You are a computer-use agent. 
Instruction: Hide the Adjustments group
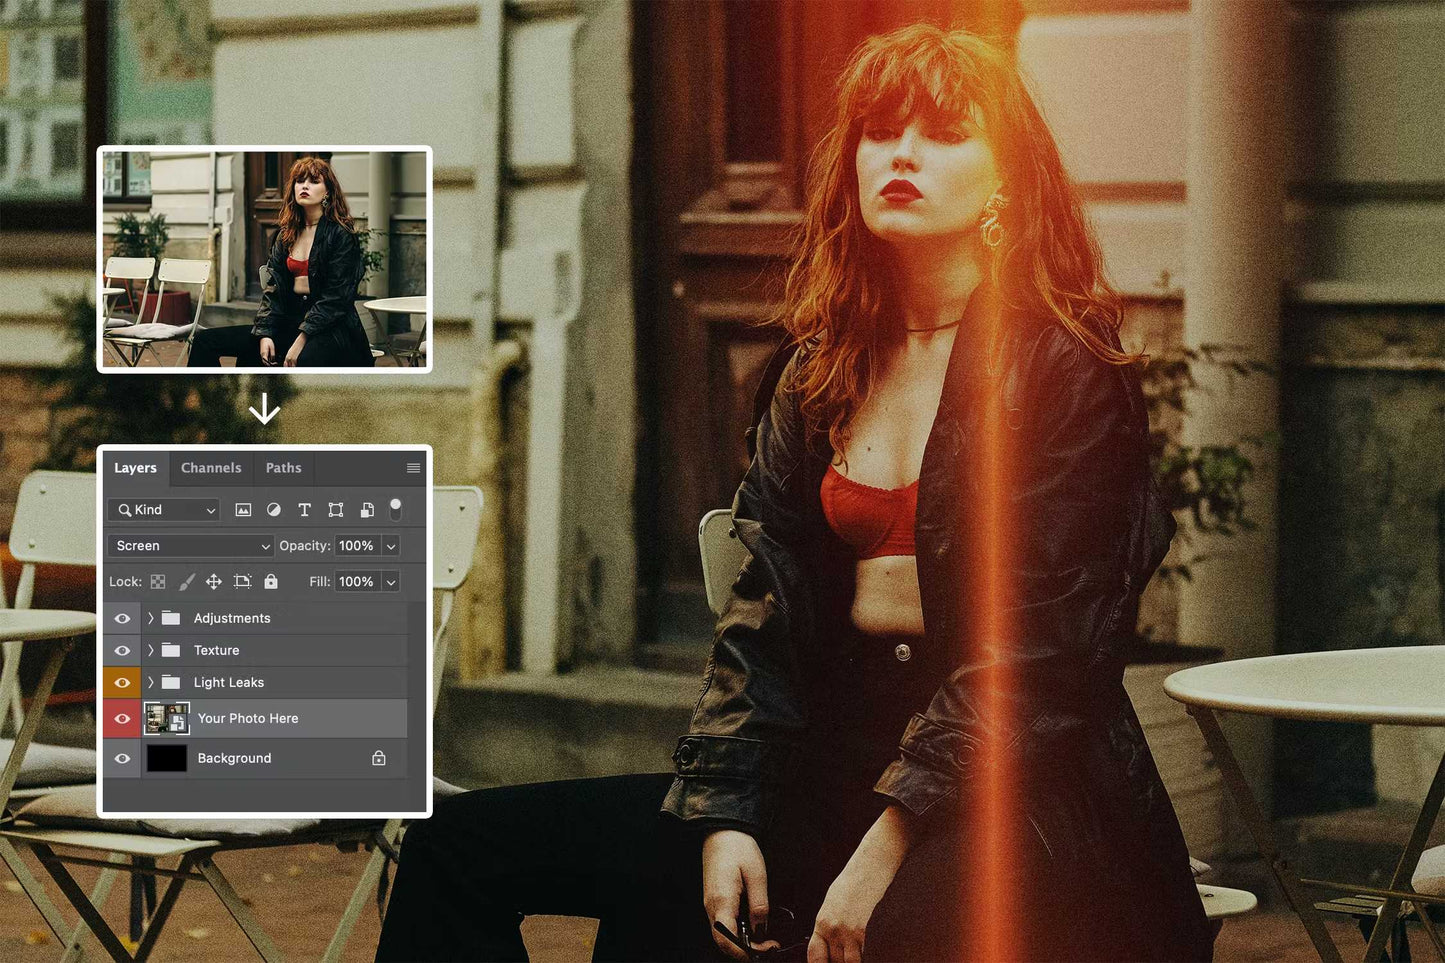[122, 619]
